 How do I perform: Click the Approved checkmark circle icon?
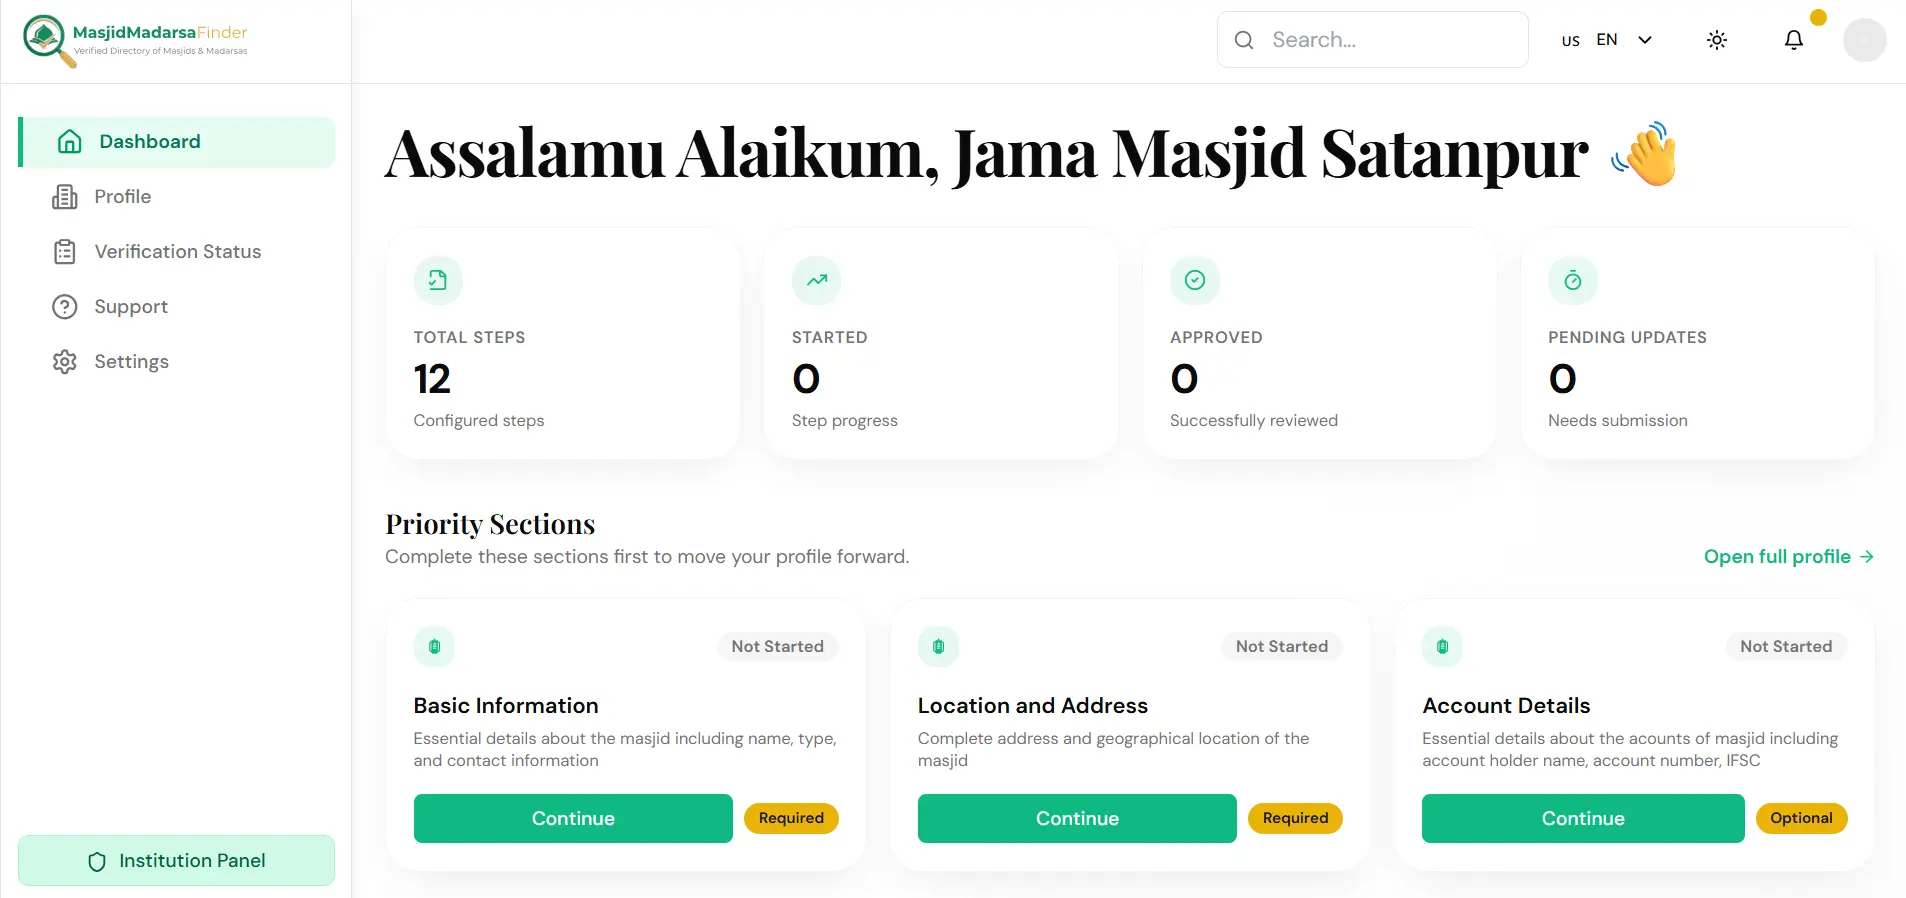[1195, 280]
